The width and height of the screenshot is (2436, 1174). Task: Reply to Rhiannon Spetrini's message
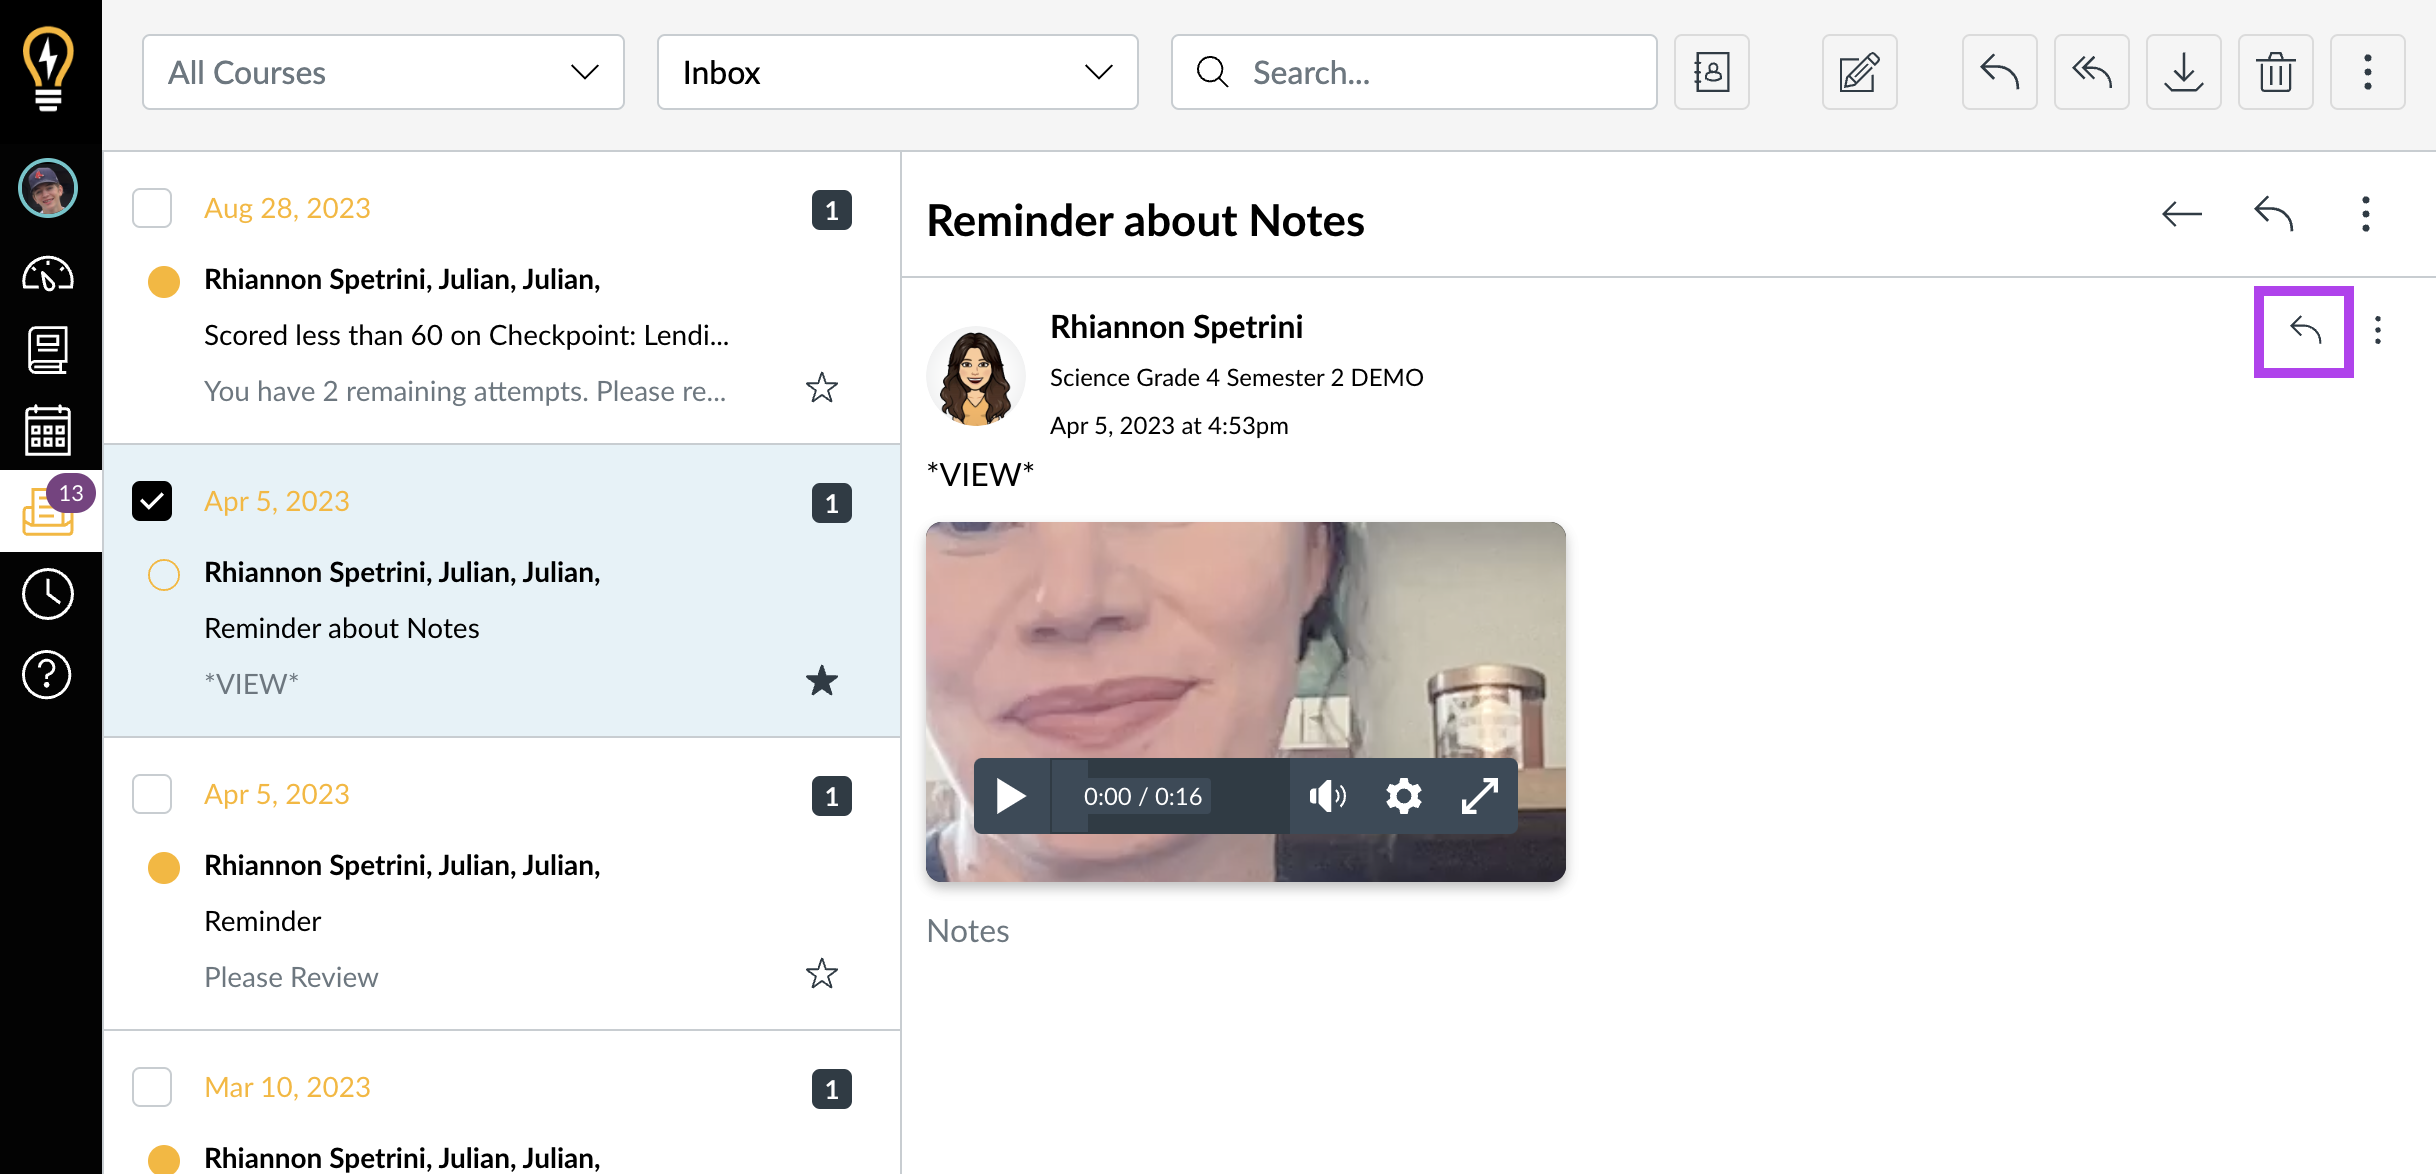click(2304, 330)
